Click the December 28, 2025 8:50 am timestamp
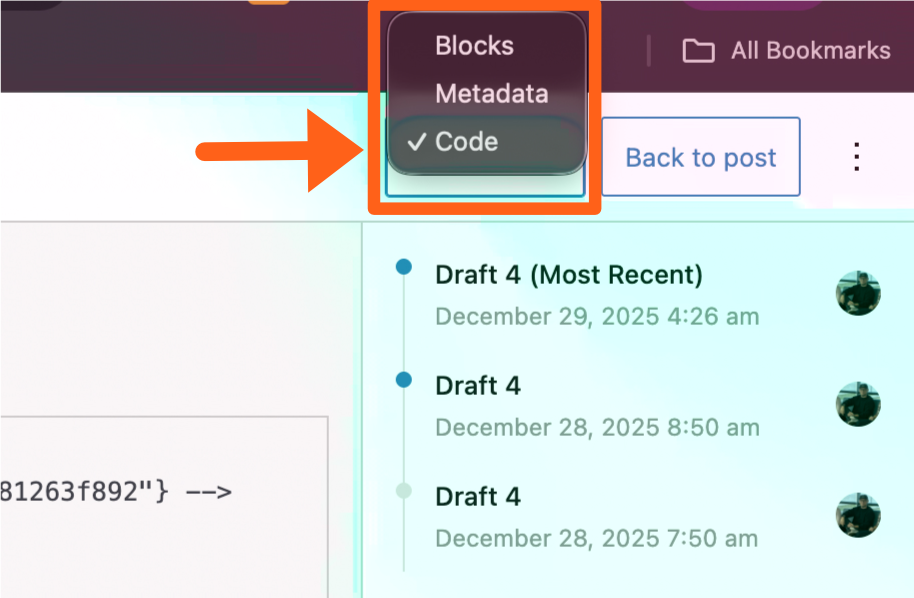 [597, 428]
